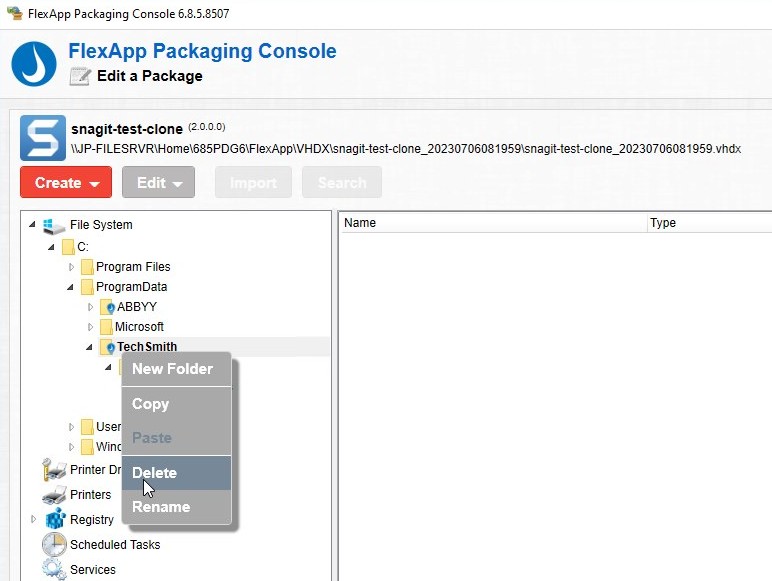Choose Delete from context menu

176,473
